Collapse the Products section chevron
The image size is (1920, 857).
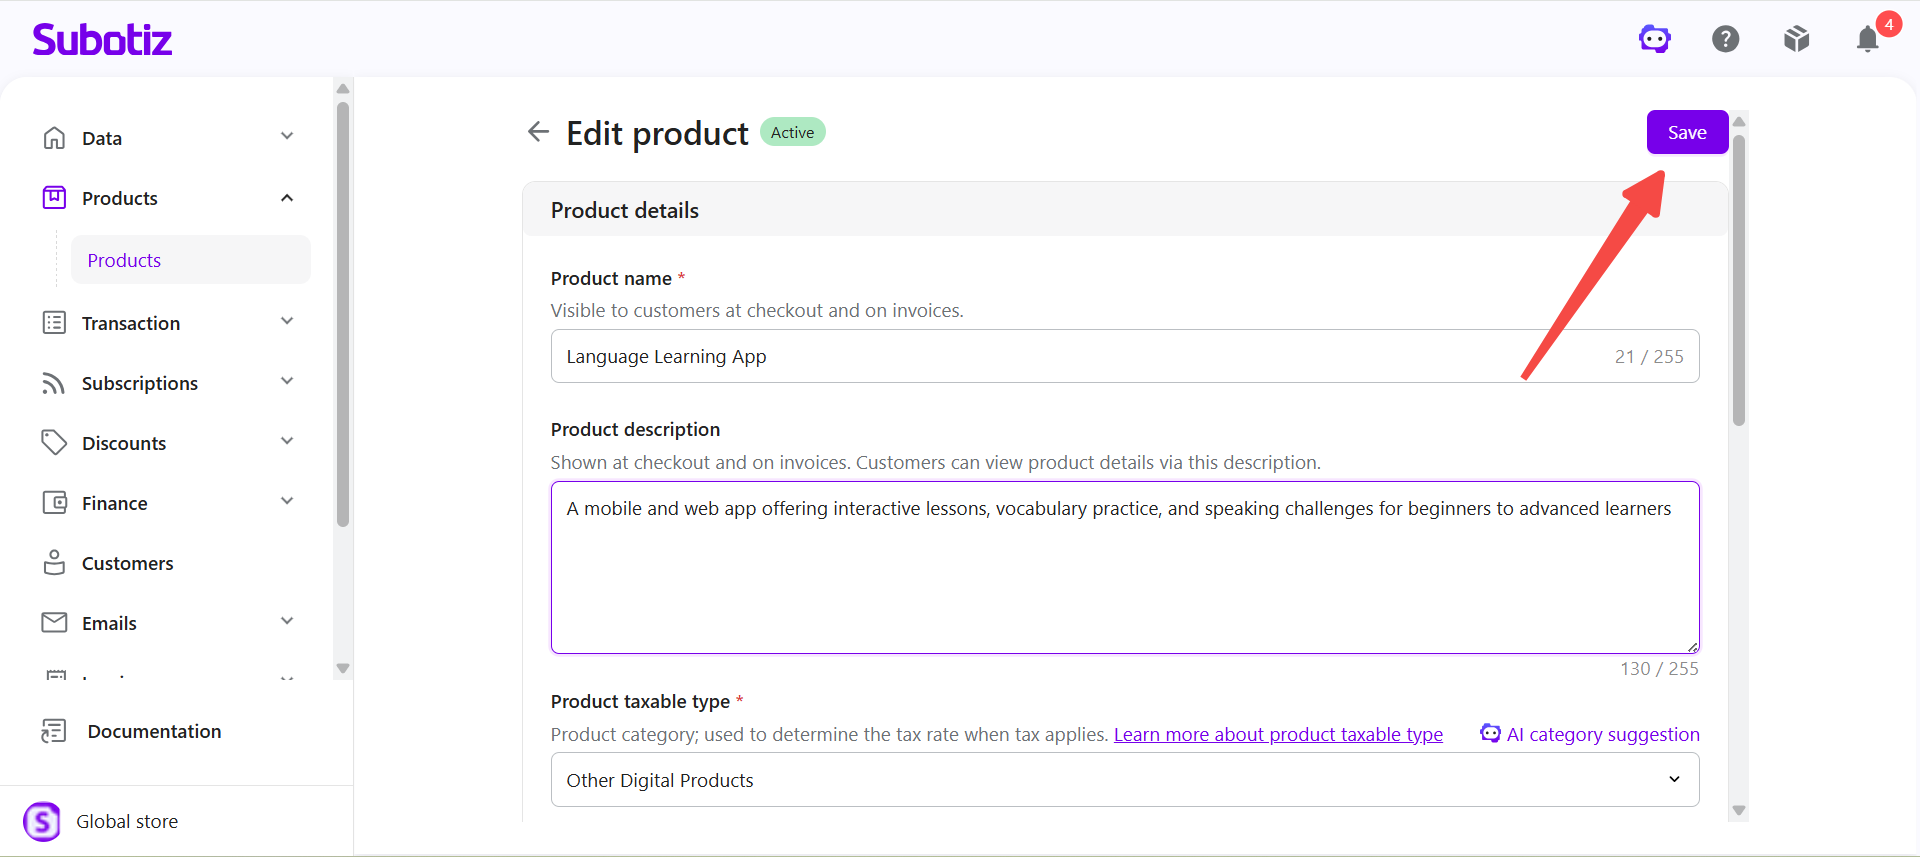pyautogui.click(x=287, y=198)
